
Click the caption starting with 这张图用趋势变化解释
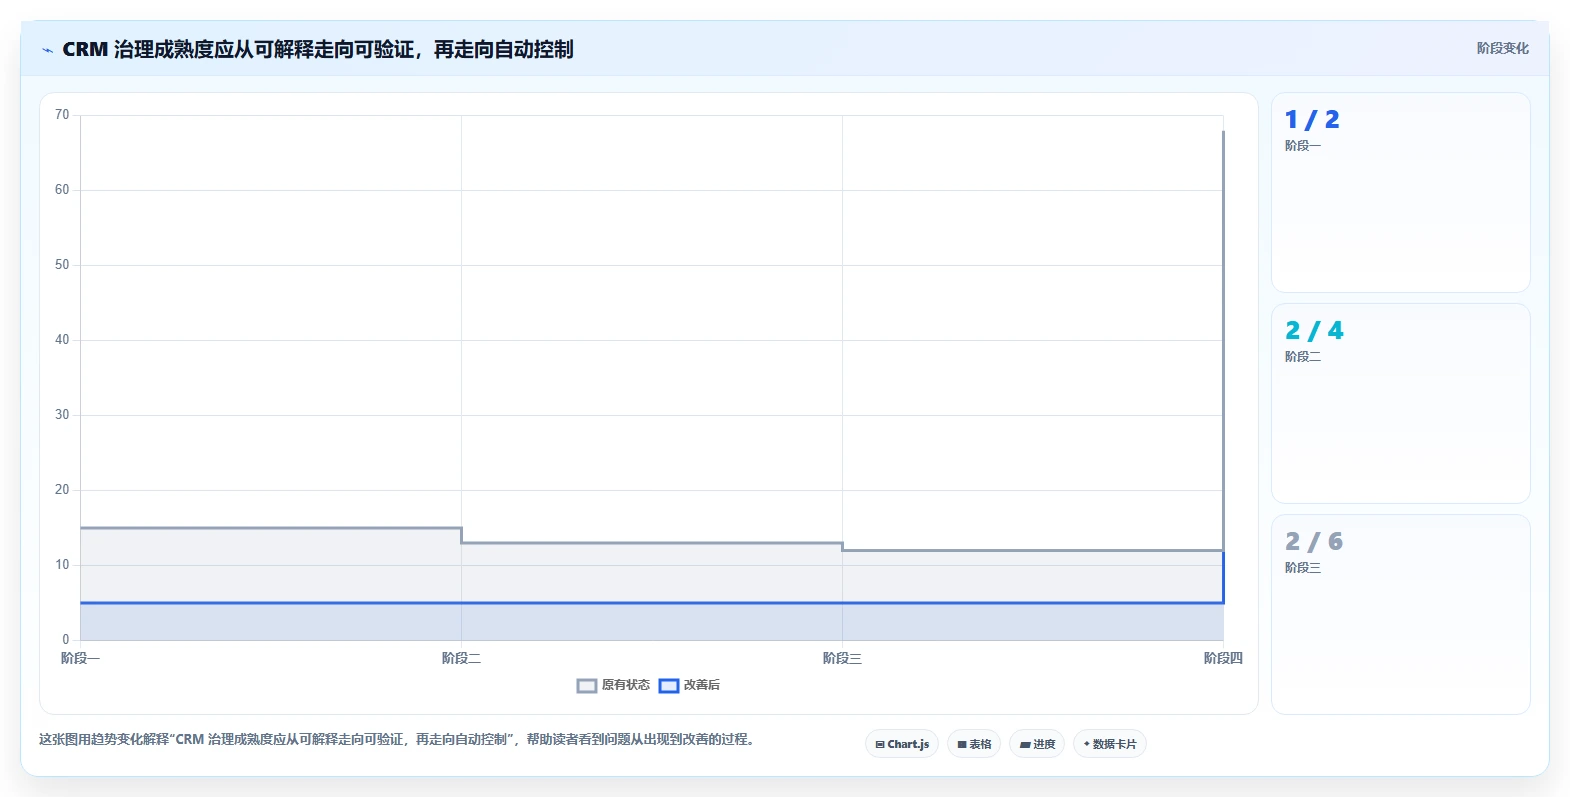pyautogui.click(x=397, y=740)
